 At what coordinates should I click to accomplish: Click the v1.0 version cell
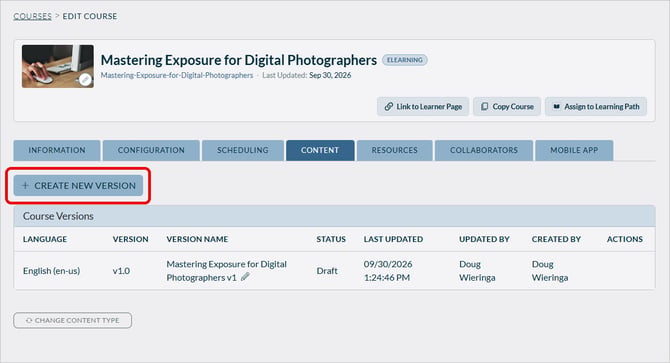121,271
